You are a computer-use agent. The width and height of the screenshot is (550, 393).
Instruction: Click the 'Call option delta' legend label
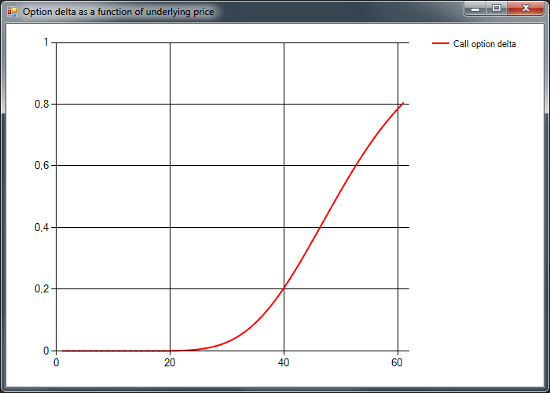coord(484,44)
